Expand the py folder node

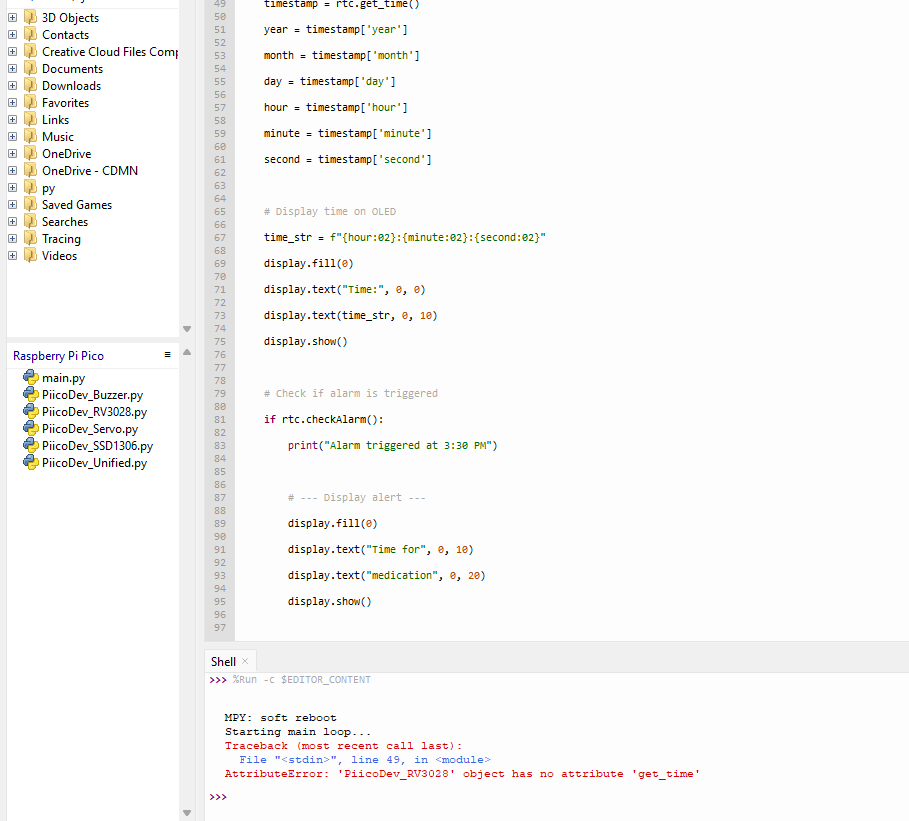point(12,187)
